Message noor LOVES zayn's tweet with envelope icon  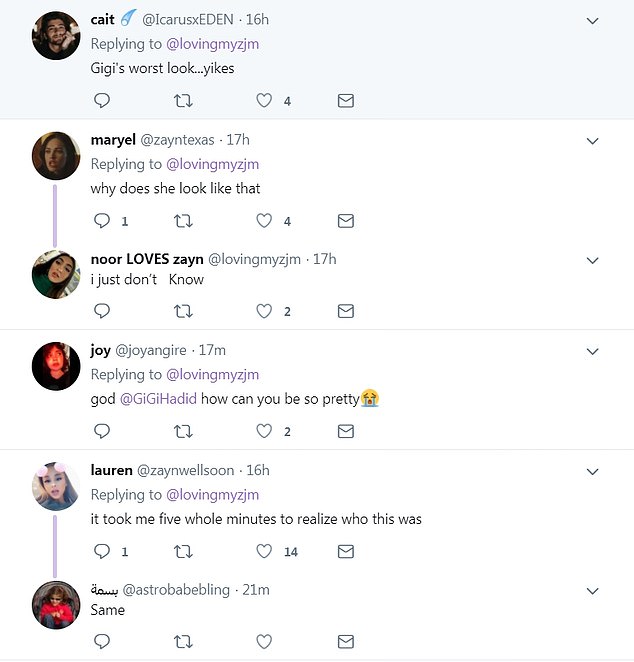point(345,311)
